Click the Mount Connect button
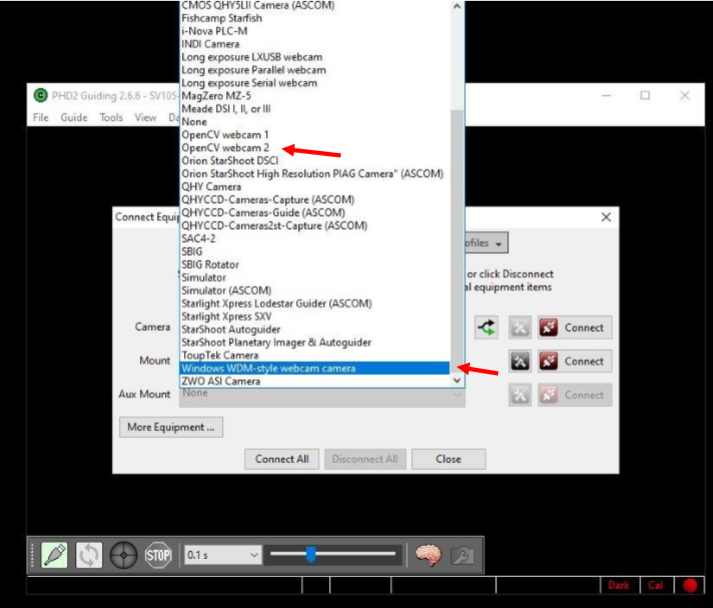 click(575, 362)
